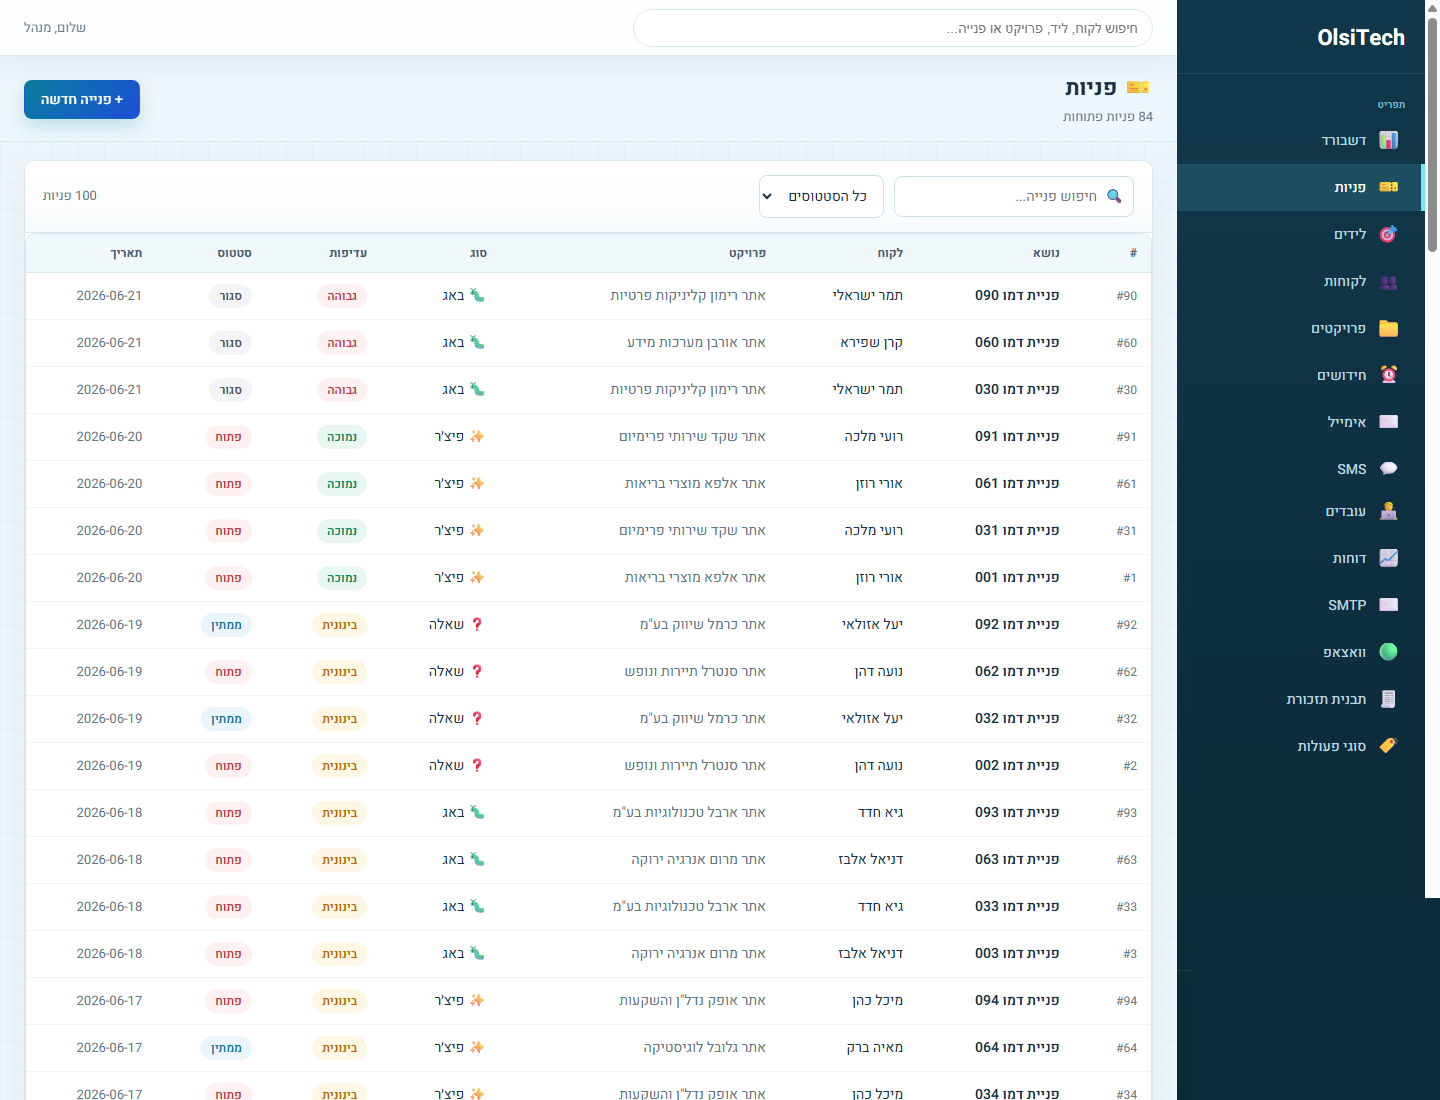Open the SMTP envelope icon
Image resolution: width=1440 pixels, height=1100 pixels.
(1388, 605)
